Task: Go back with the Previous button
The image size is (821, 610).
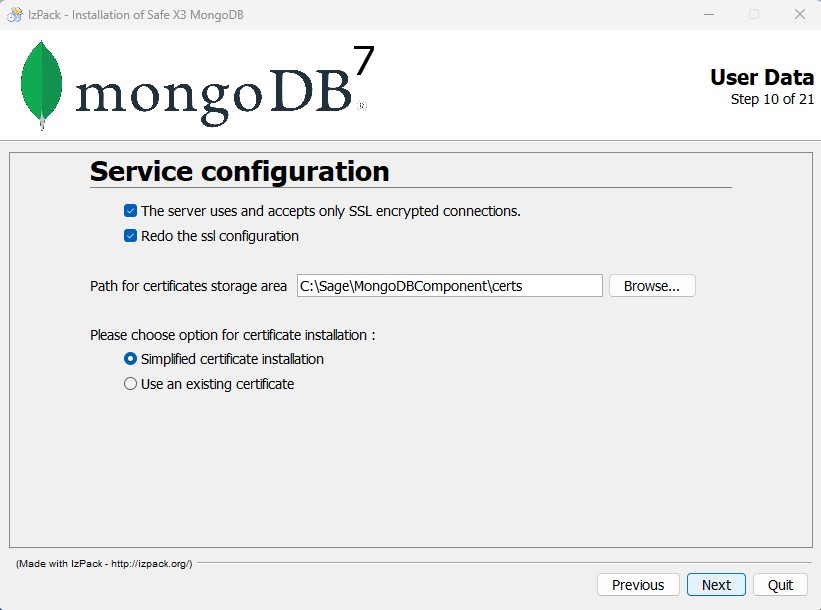Action: (637, 585)
